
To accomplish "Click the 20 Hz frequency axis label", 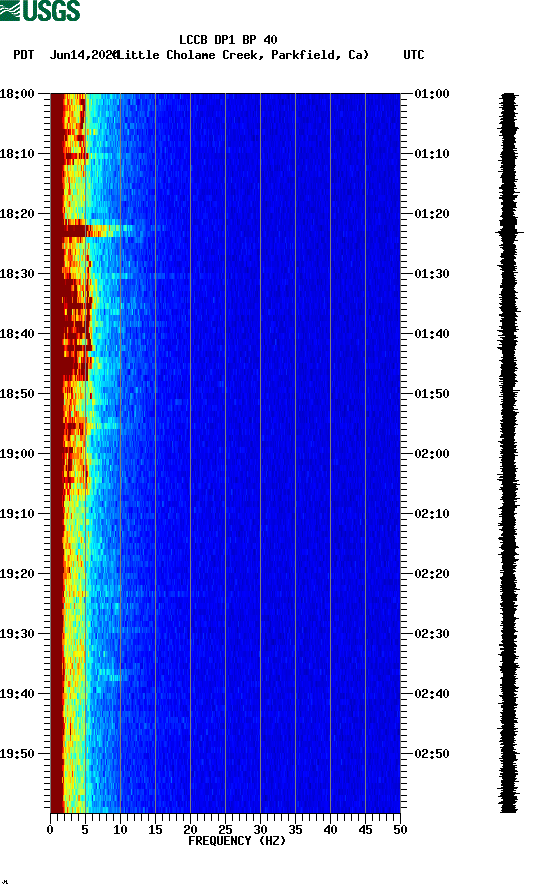I will [x=190, y=830].
